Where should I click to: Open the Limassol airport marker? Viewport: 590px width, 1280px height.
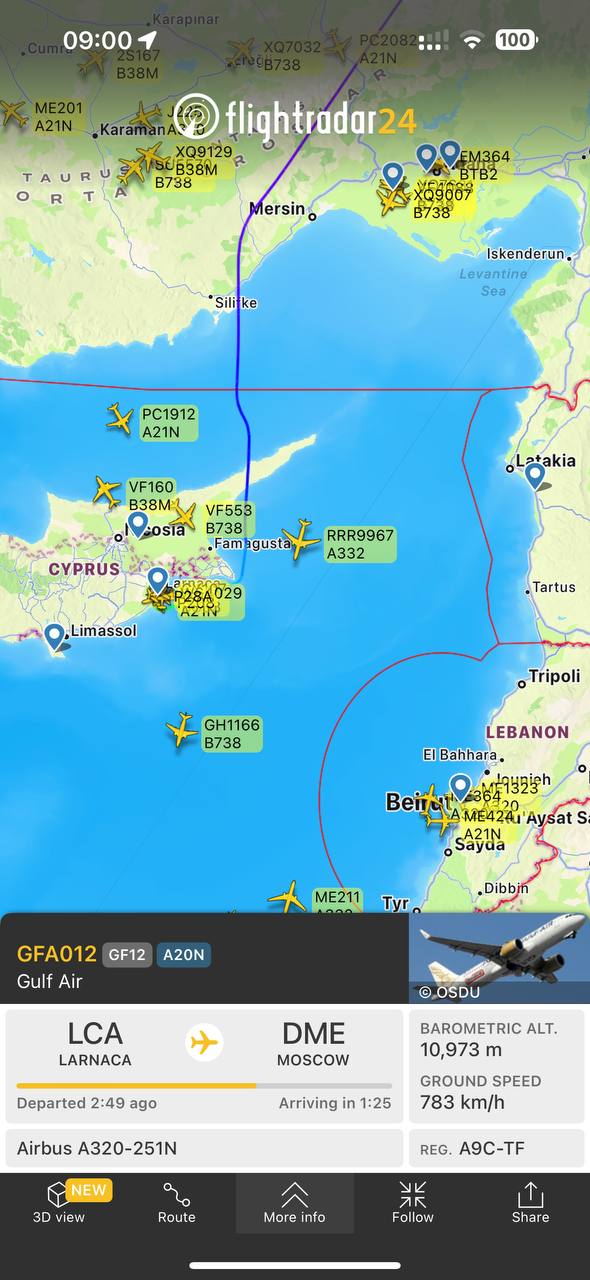point(55,636)
